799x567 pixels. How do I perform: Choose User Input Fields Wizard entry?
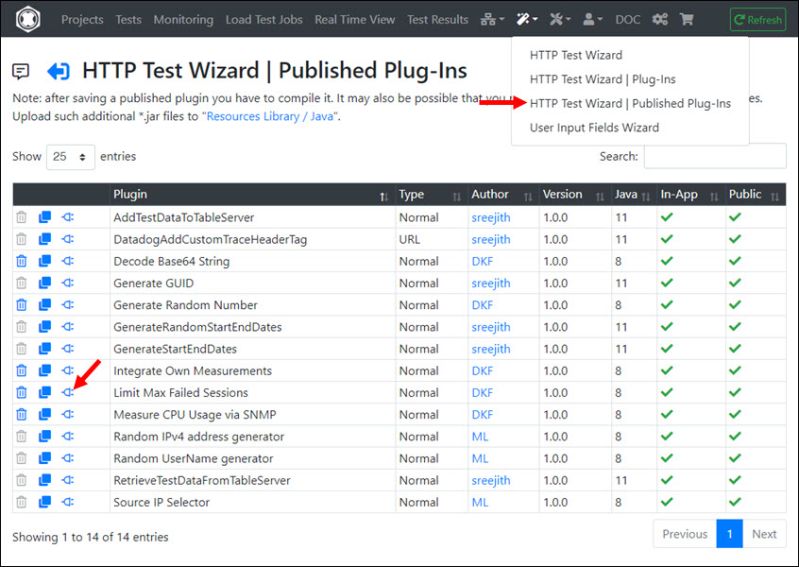click(x=594, y=128)
